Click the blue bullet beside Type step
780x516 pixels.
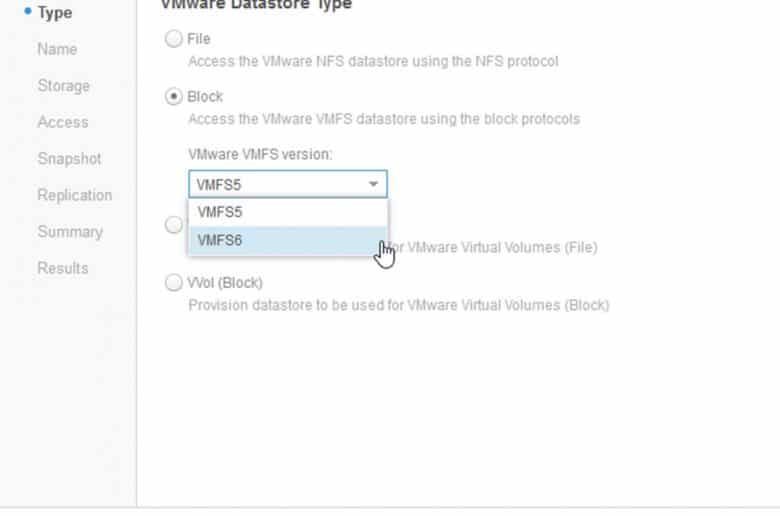pyautogui.click(x=28, y=11)
